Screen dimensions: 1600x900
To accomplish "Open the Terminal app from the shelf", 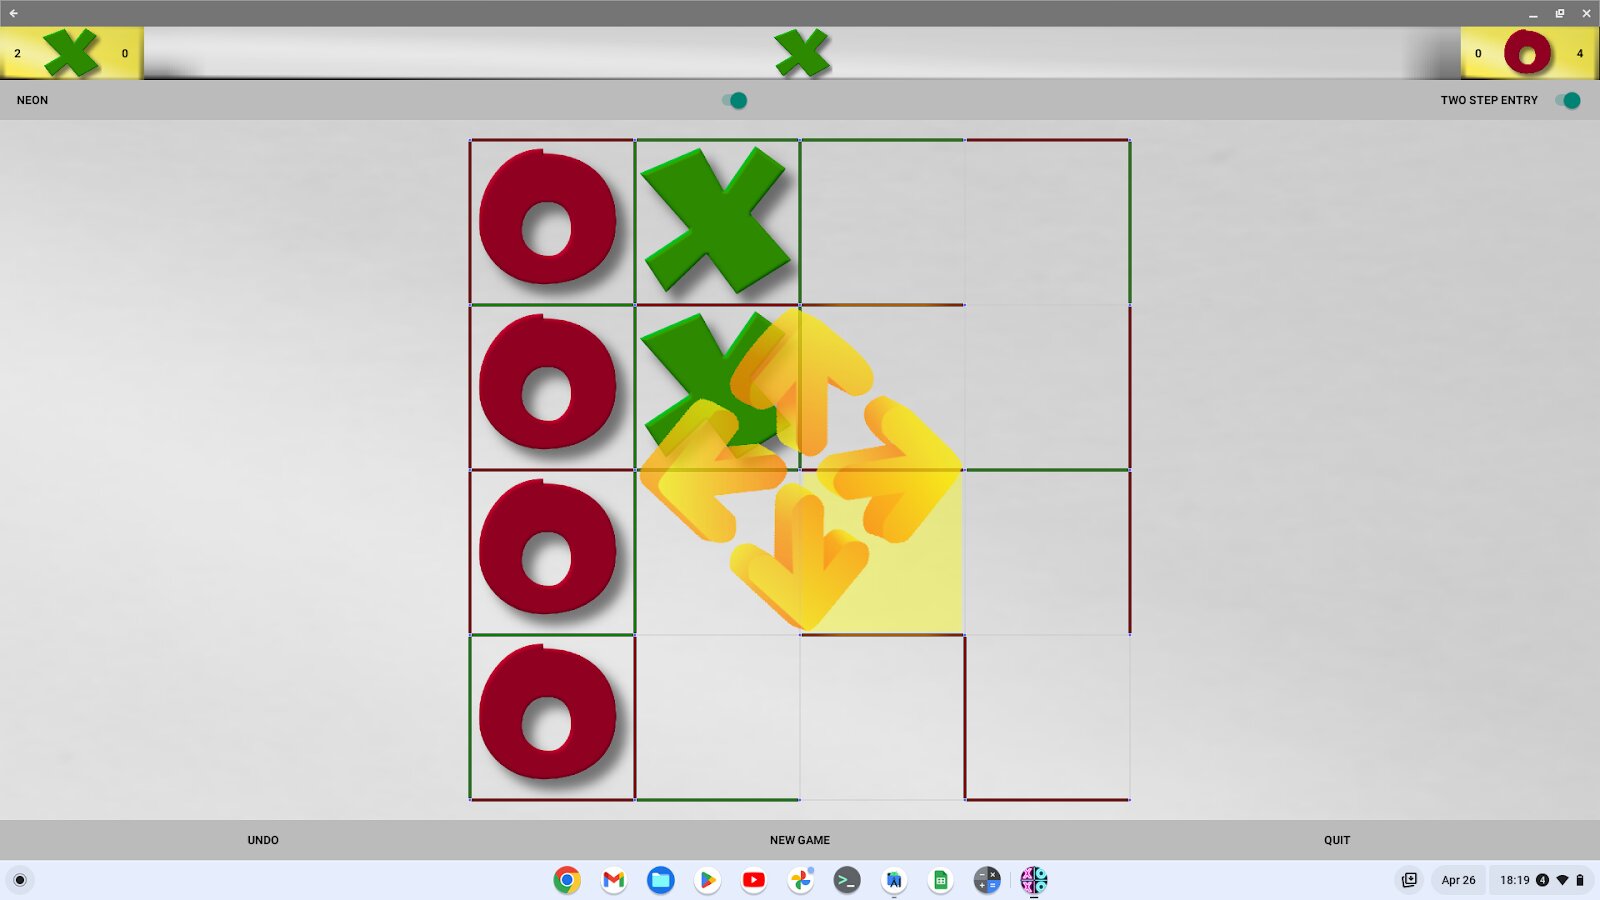I will 847,880.
